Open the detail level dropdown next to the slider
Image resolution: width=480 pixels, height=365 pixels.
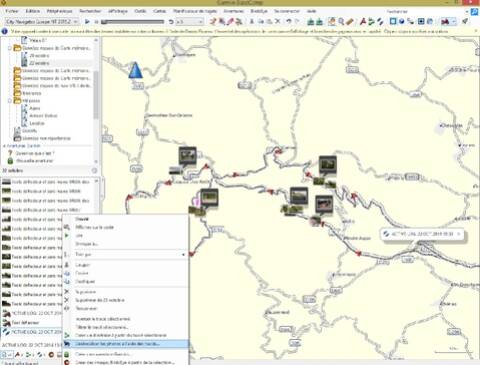click(190, 22)
